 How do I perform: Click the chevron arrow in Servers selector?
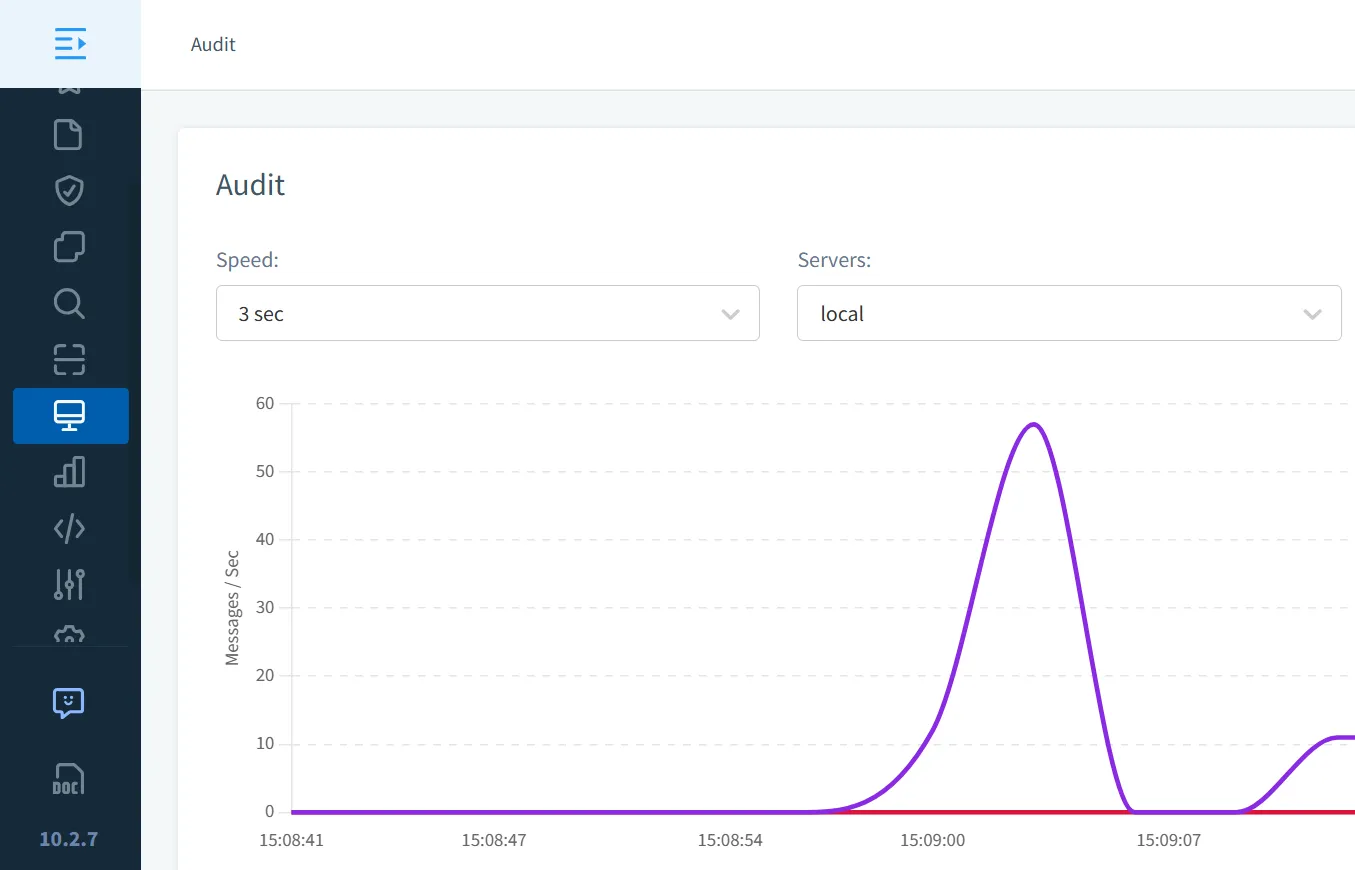tap(1312, 314)
